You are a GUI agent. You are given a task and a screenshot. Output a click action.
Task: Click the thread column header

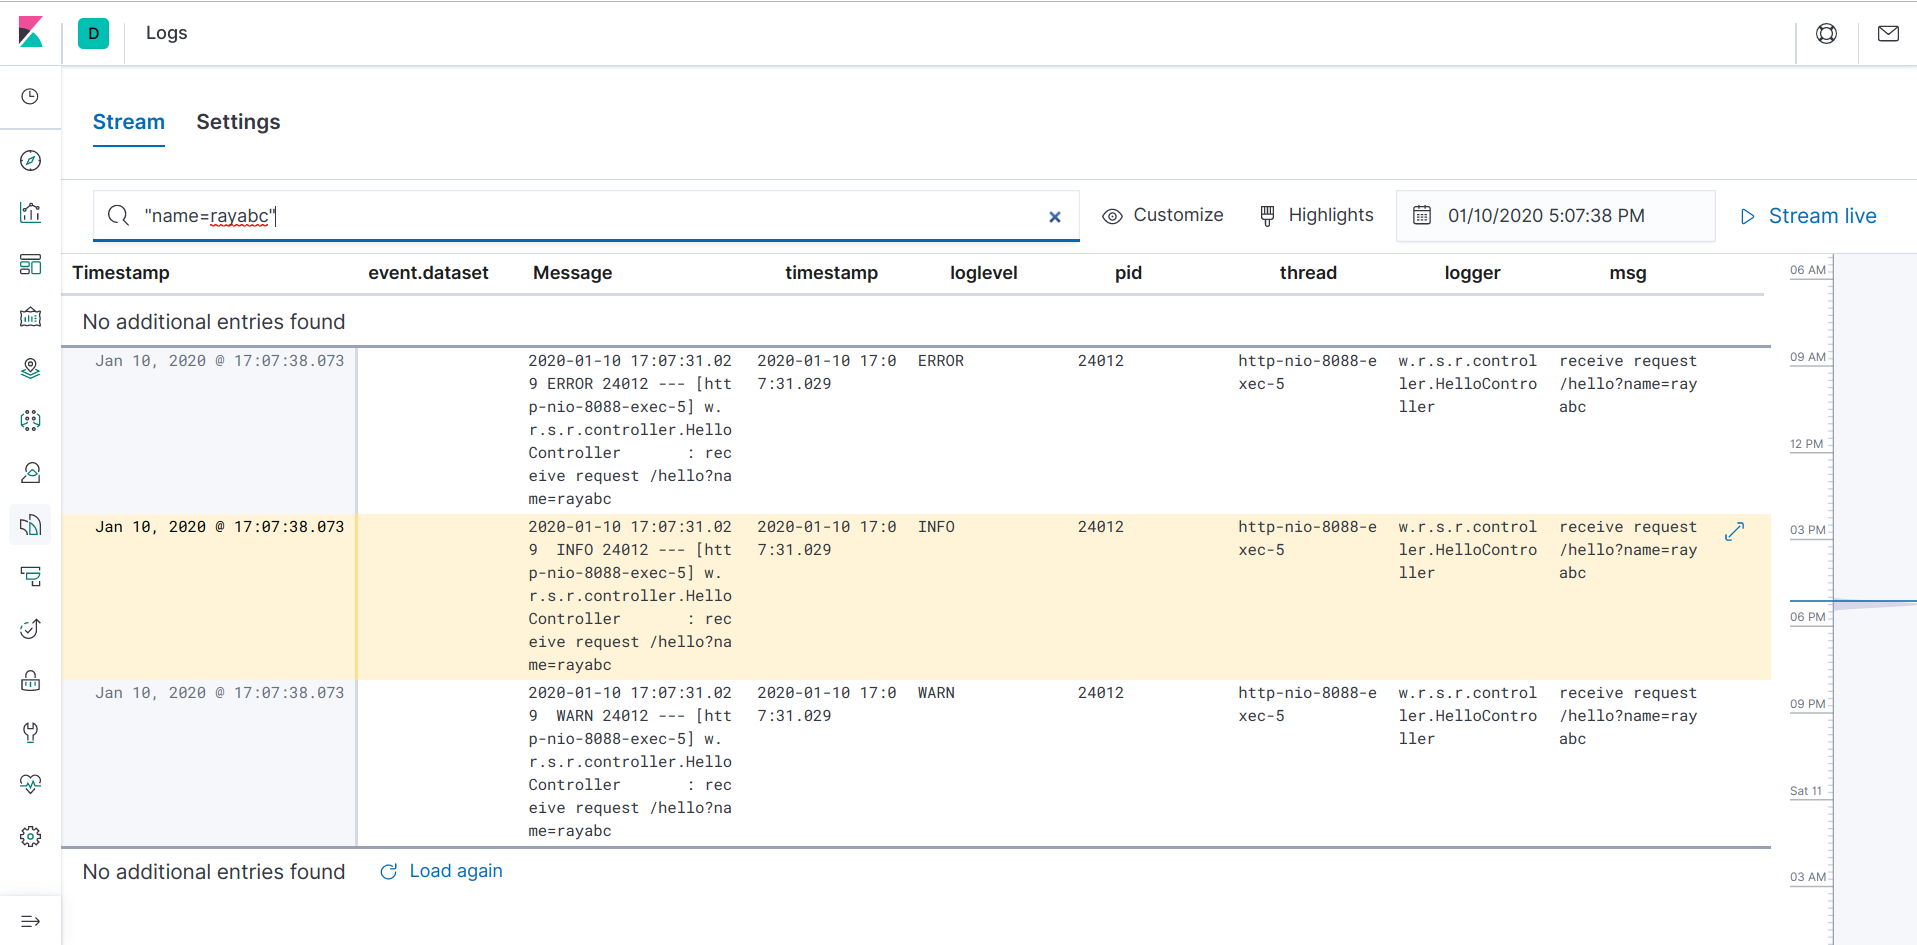coord(1308,273)
